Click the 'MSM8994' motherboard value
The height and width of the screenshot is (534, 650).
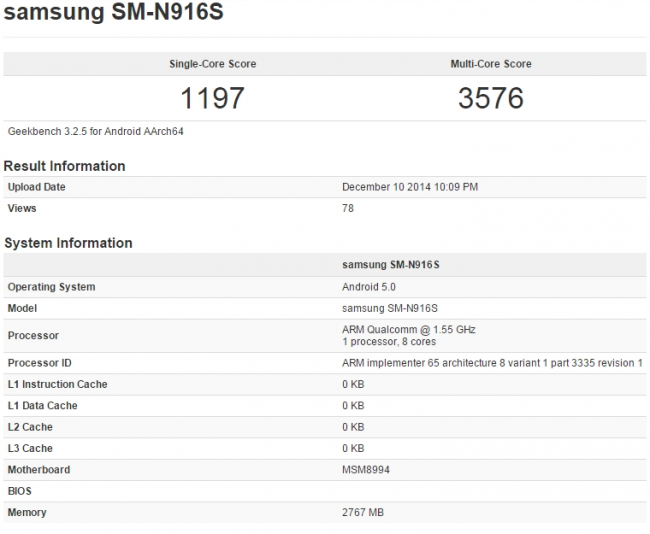point(366,470)
